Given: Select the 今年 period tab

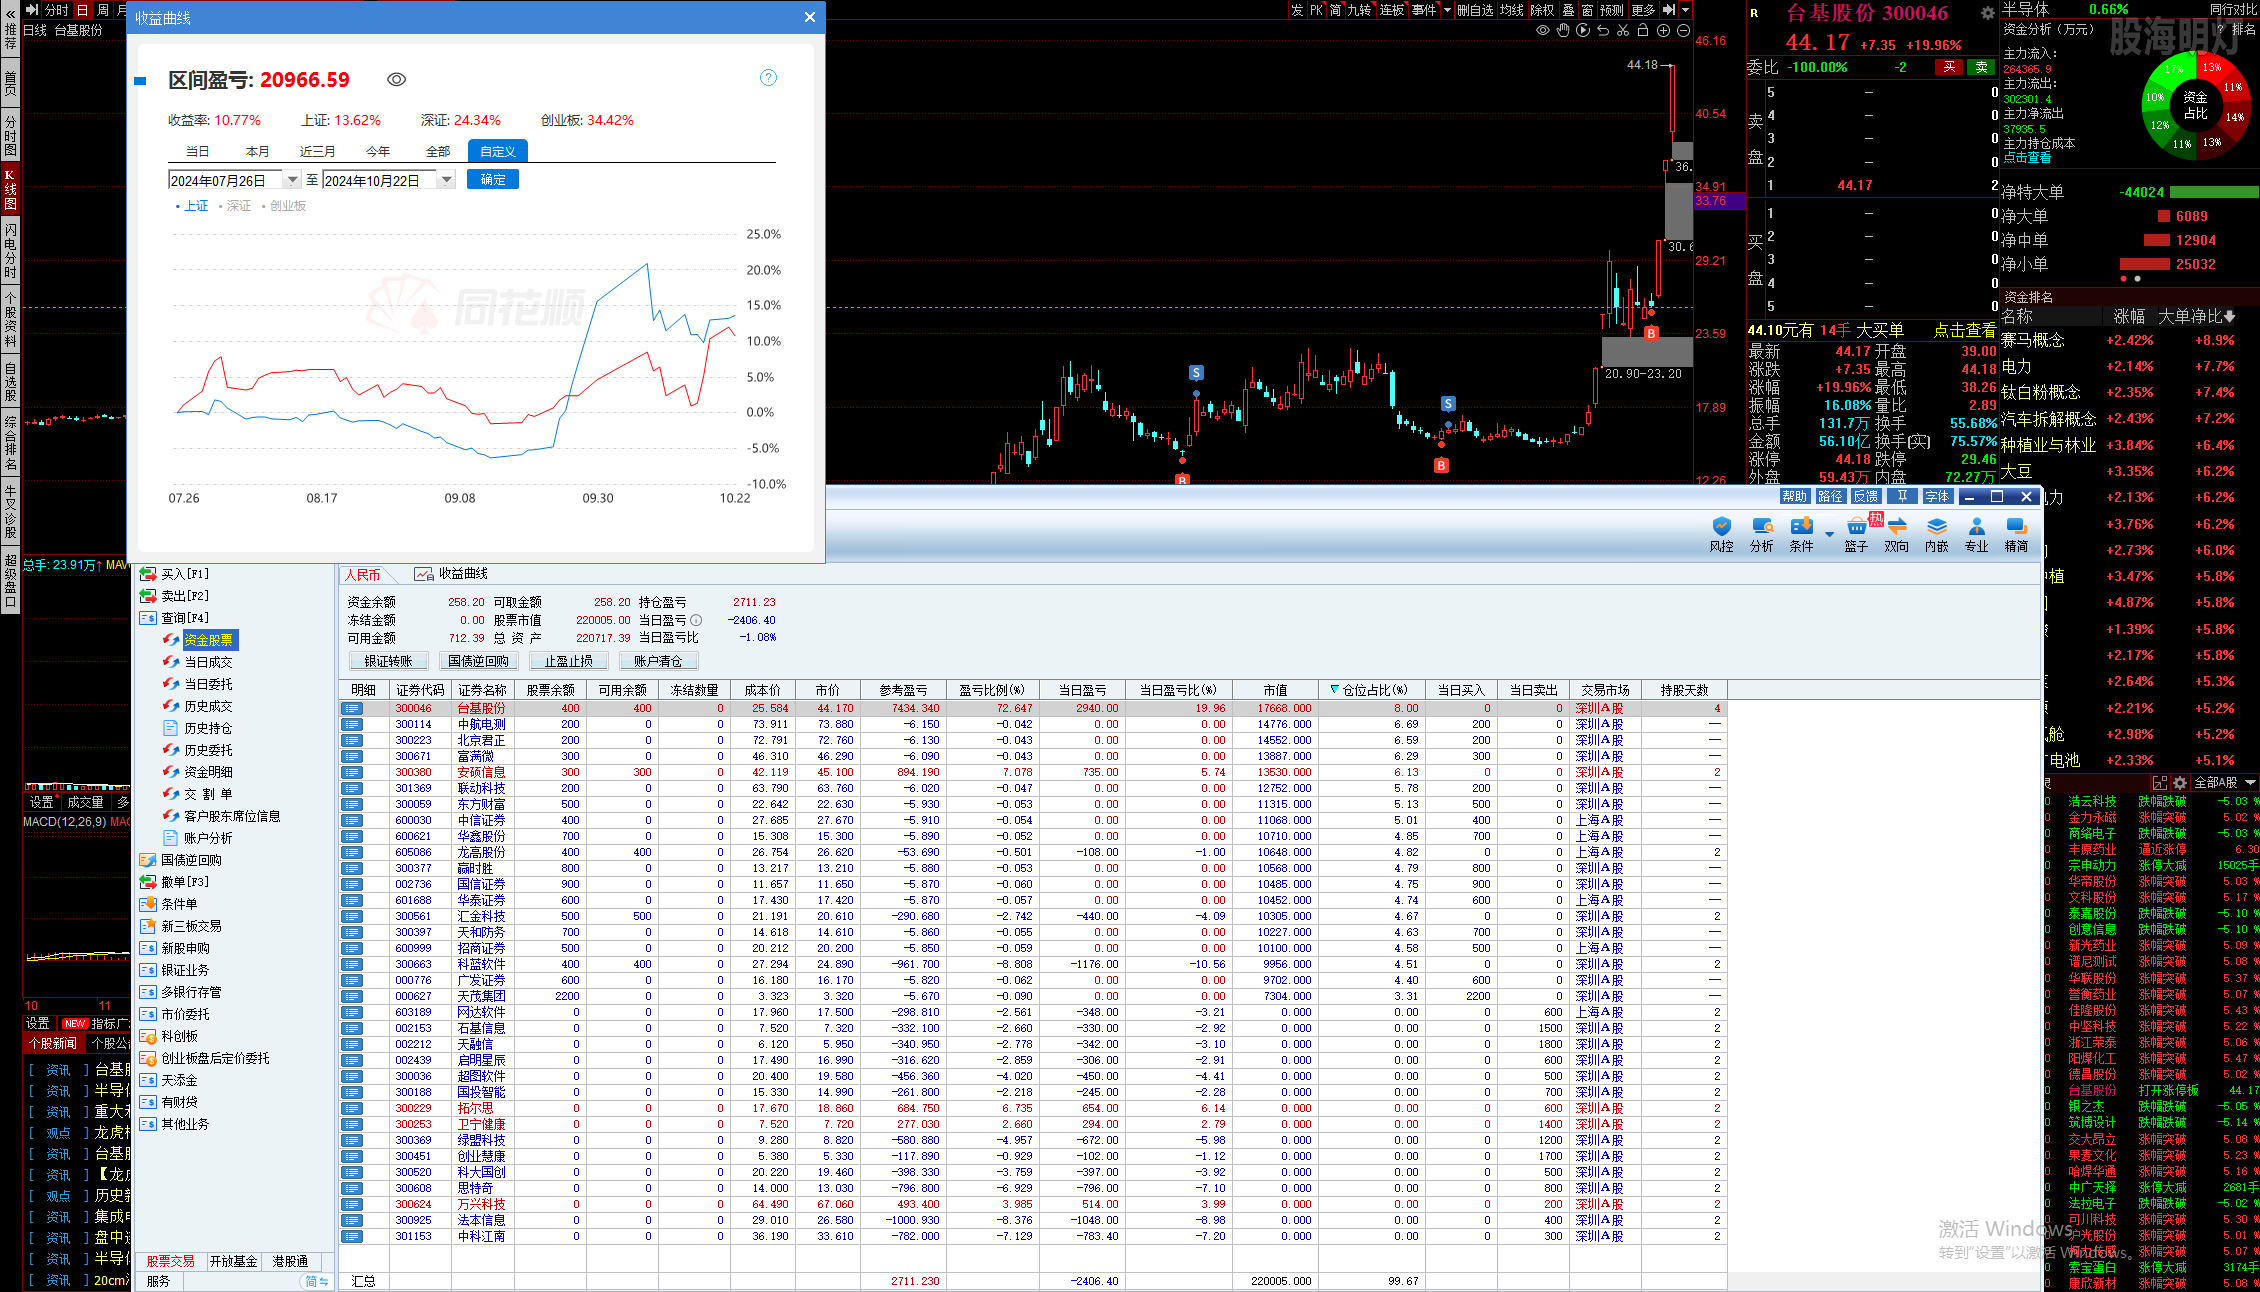Looking at the screenshot, I should coord(378,151).
